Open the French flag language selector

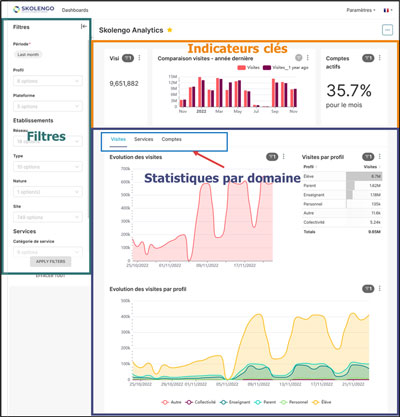click(388, 10)
